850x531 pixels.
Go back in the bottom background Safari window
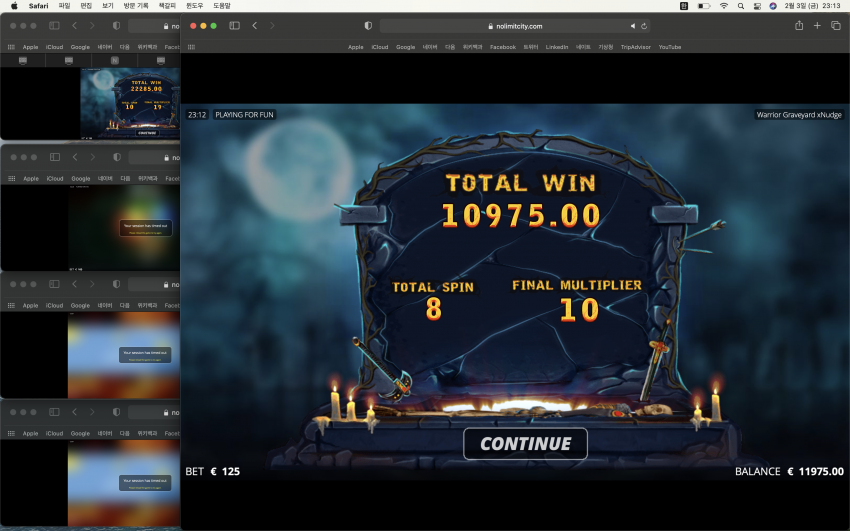click(74, 412)
